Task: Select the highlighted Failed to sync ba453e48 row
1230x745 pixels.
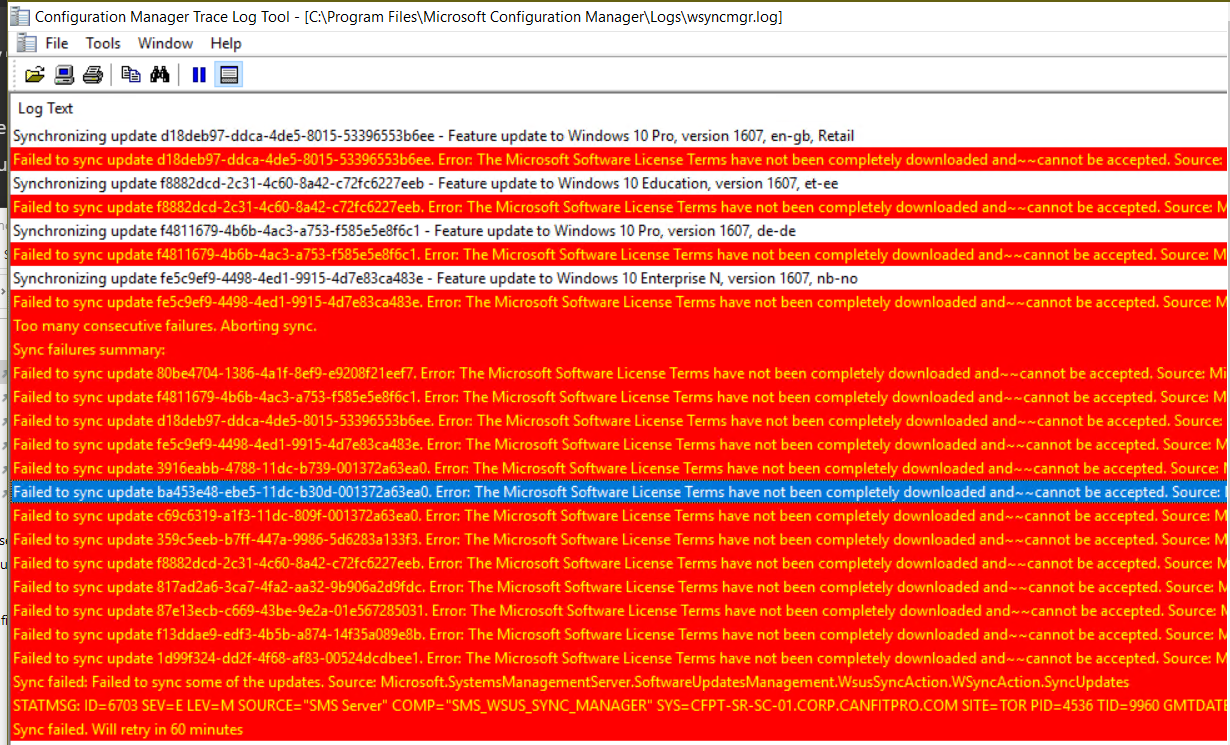Action: pos(619,492)
